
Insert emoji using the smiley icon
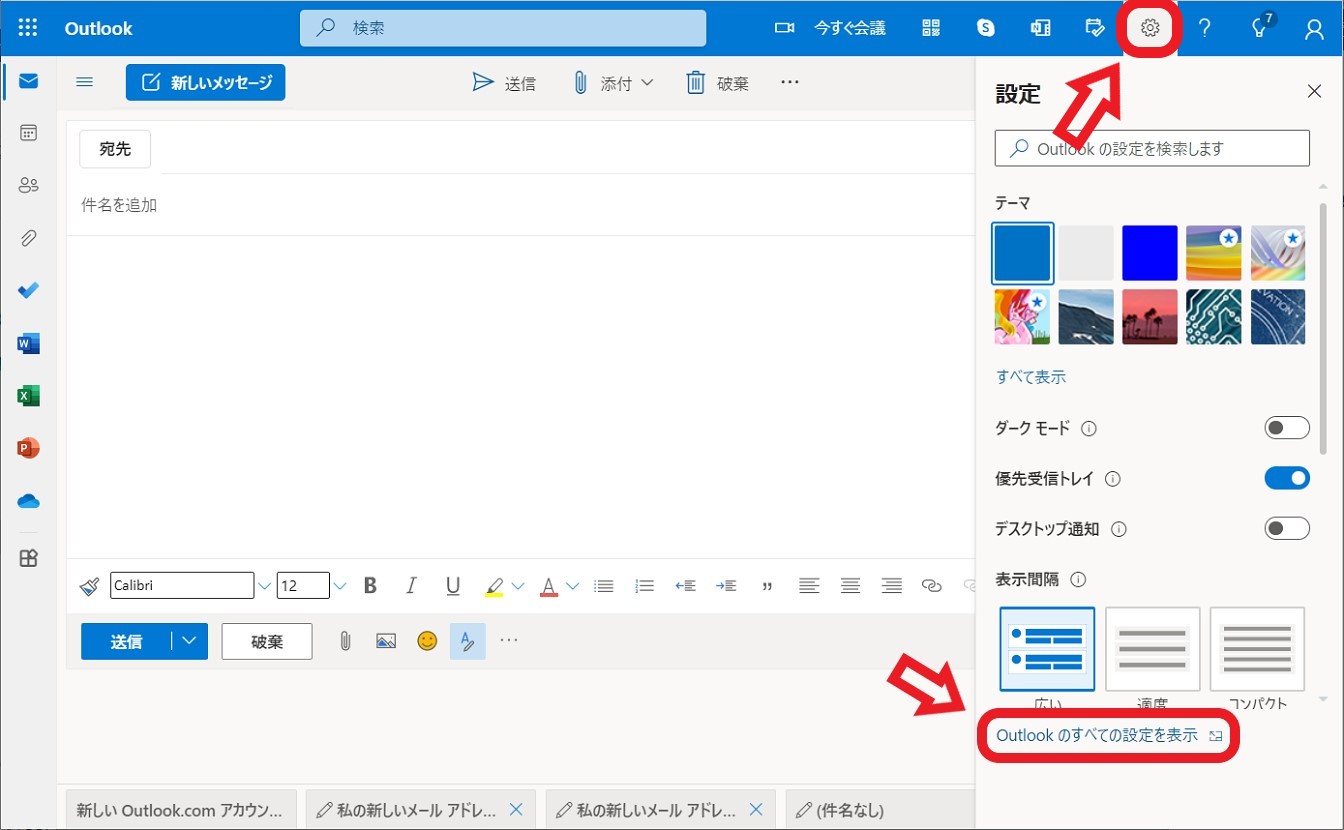point(427,641)
